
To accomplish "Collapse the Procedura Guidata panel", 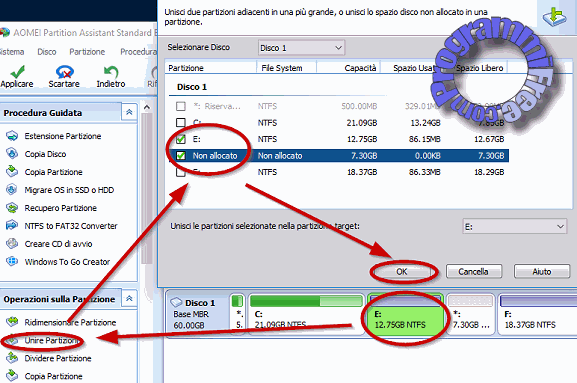I will 129,112.
